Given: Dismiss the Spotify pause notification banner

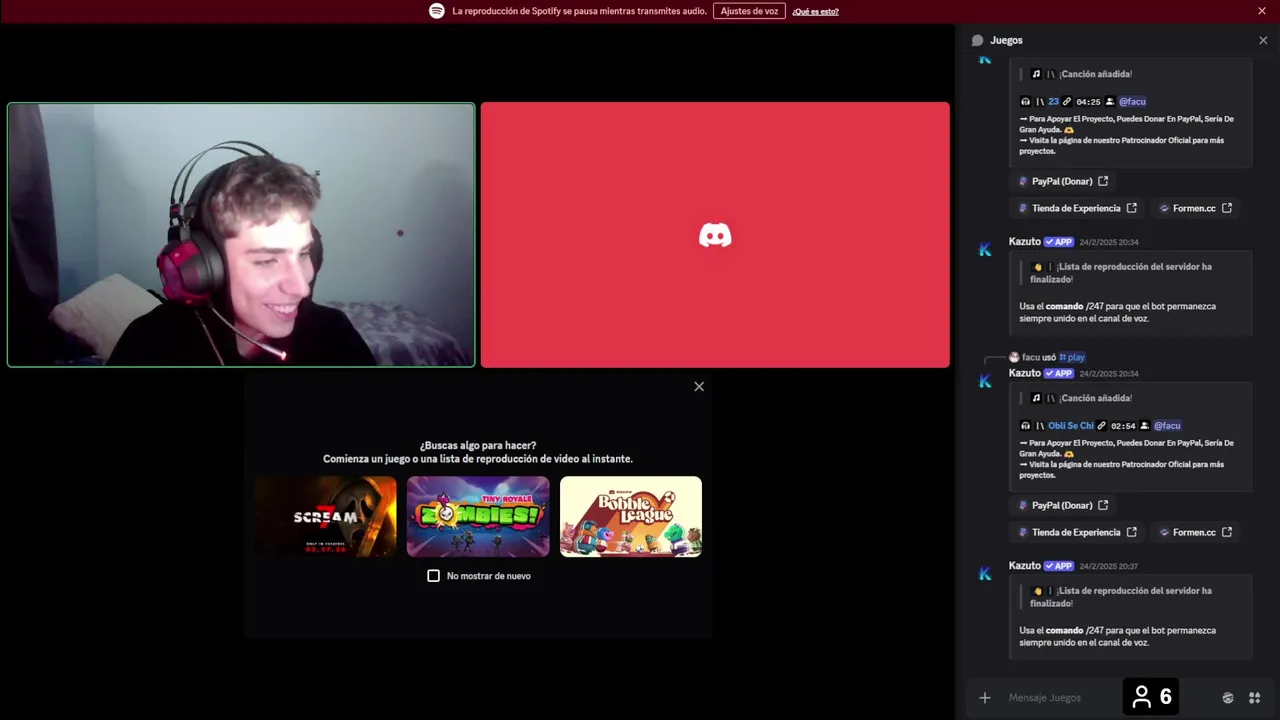Looking at the screenshot, I should (1262, 11).
